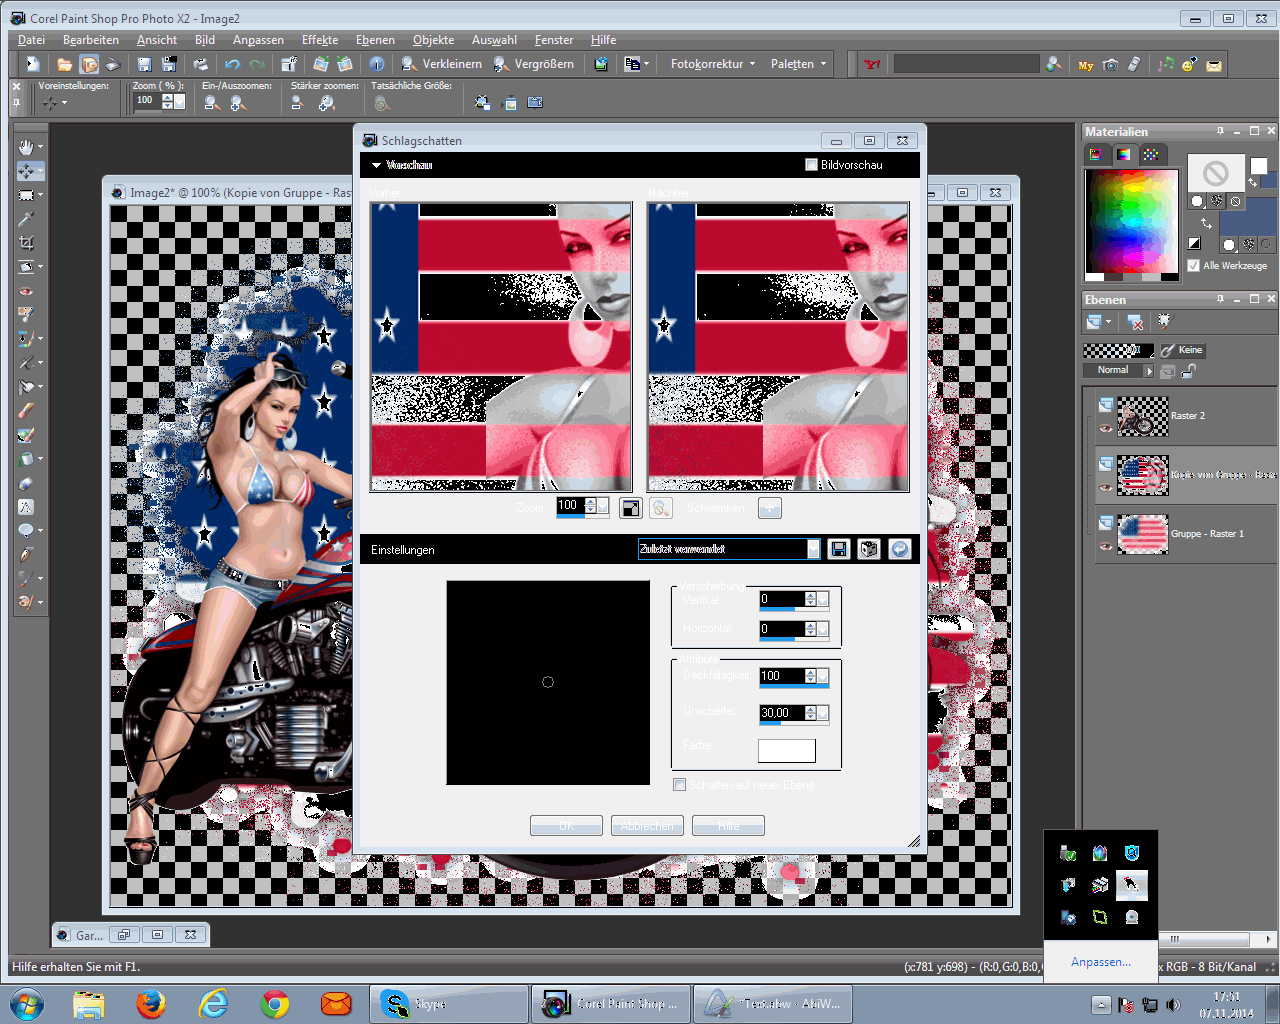Click the OK button in Schlagschatten dialog

point(566,826)
